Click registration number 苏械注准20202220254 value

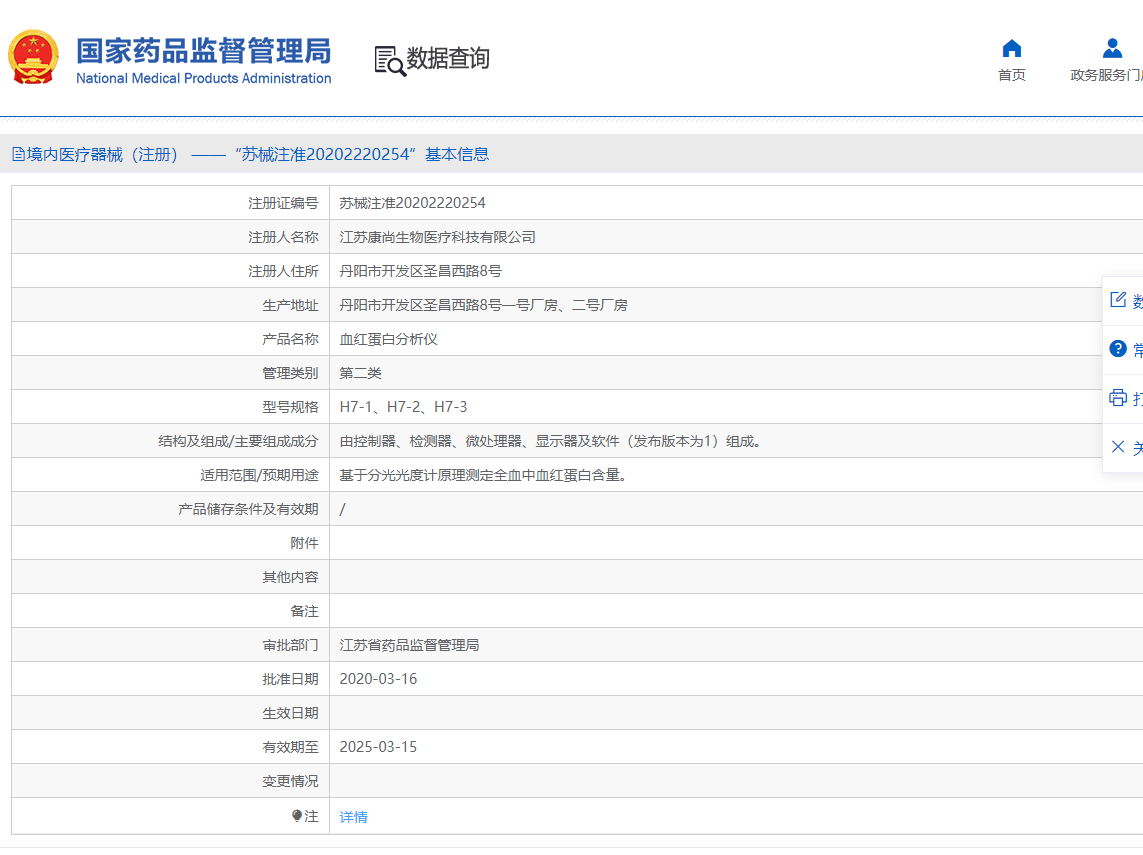pos(413,203)
